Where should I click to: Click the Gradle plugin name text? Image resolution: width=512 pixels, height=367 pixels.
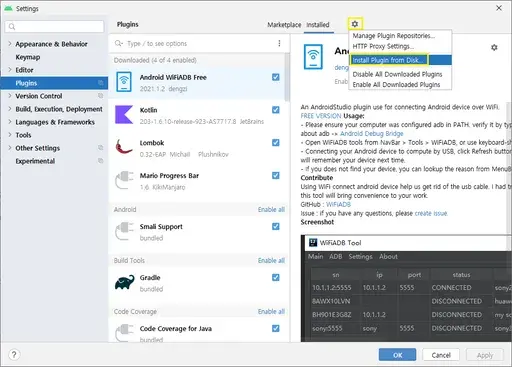[150, 277]
